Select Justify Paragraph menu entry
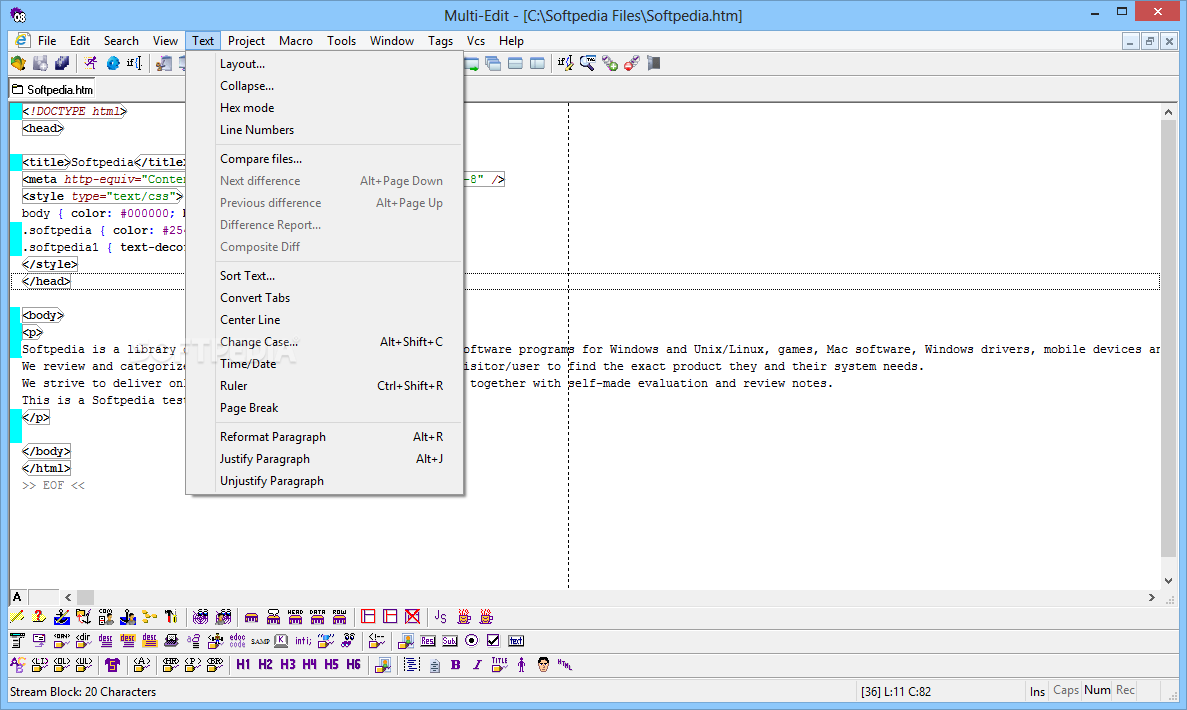The image size is (1187, 710). [325, 459]
